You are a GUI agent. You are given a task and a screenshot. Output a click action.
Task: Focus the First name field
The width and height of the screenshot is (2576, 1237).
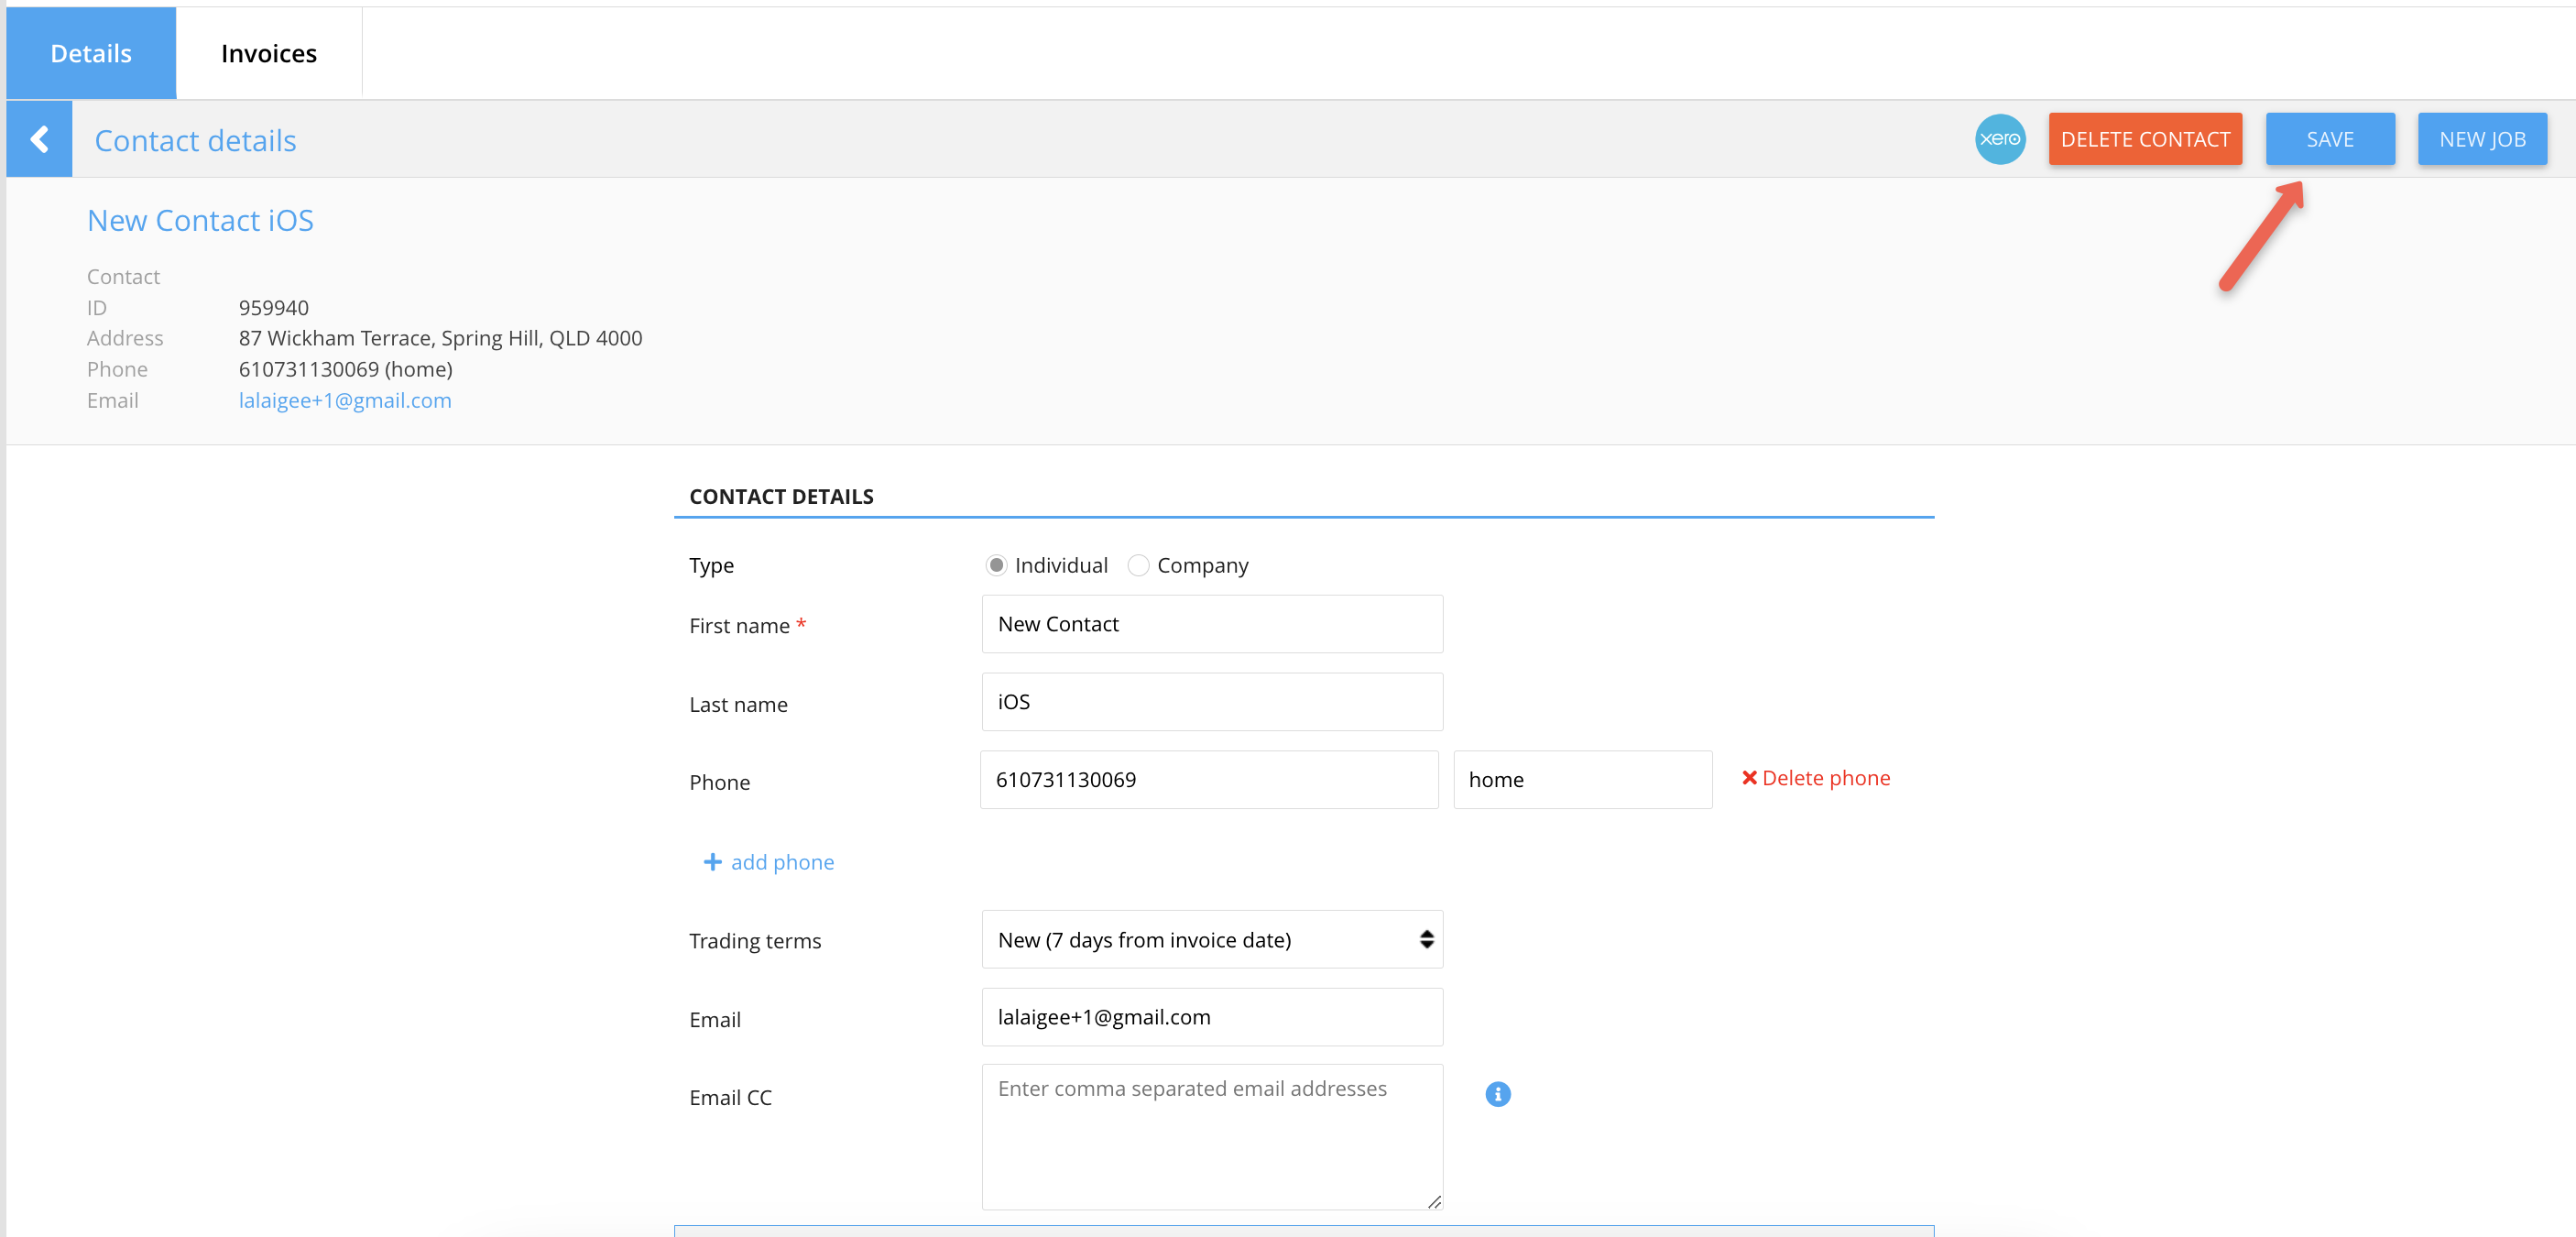point(1211,624)
